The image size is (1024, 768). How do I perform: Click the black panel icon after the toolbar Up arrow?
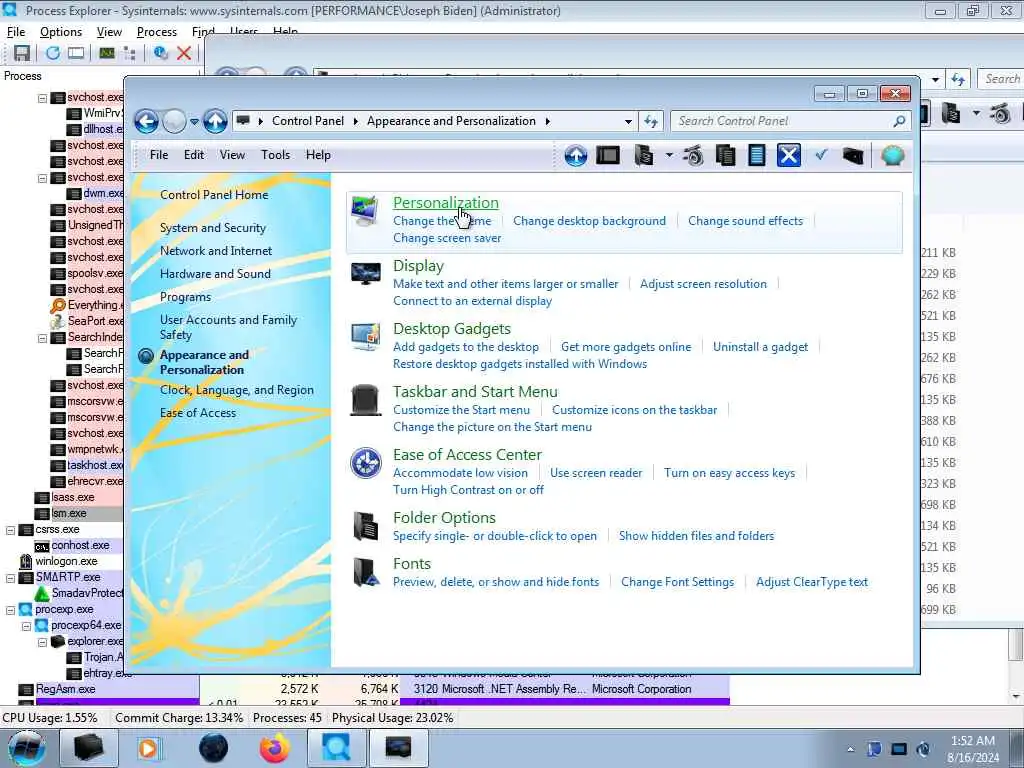point(608,155)
